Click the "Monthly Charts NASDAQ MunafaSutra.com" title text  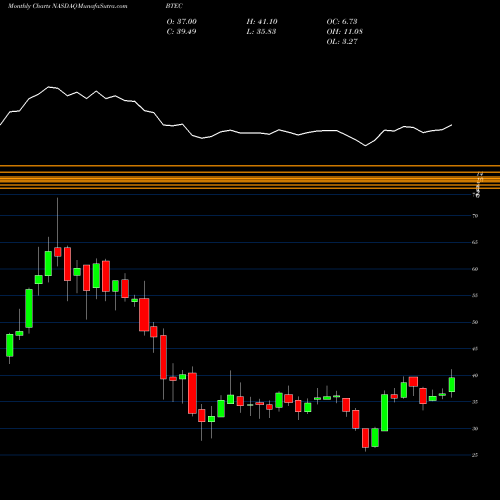click(68, 6)
